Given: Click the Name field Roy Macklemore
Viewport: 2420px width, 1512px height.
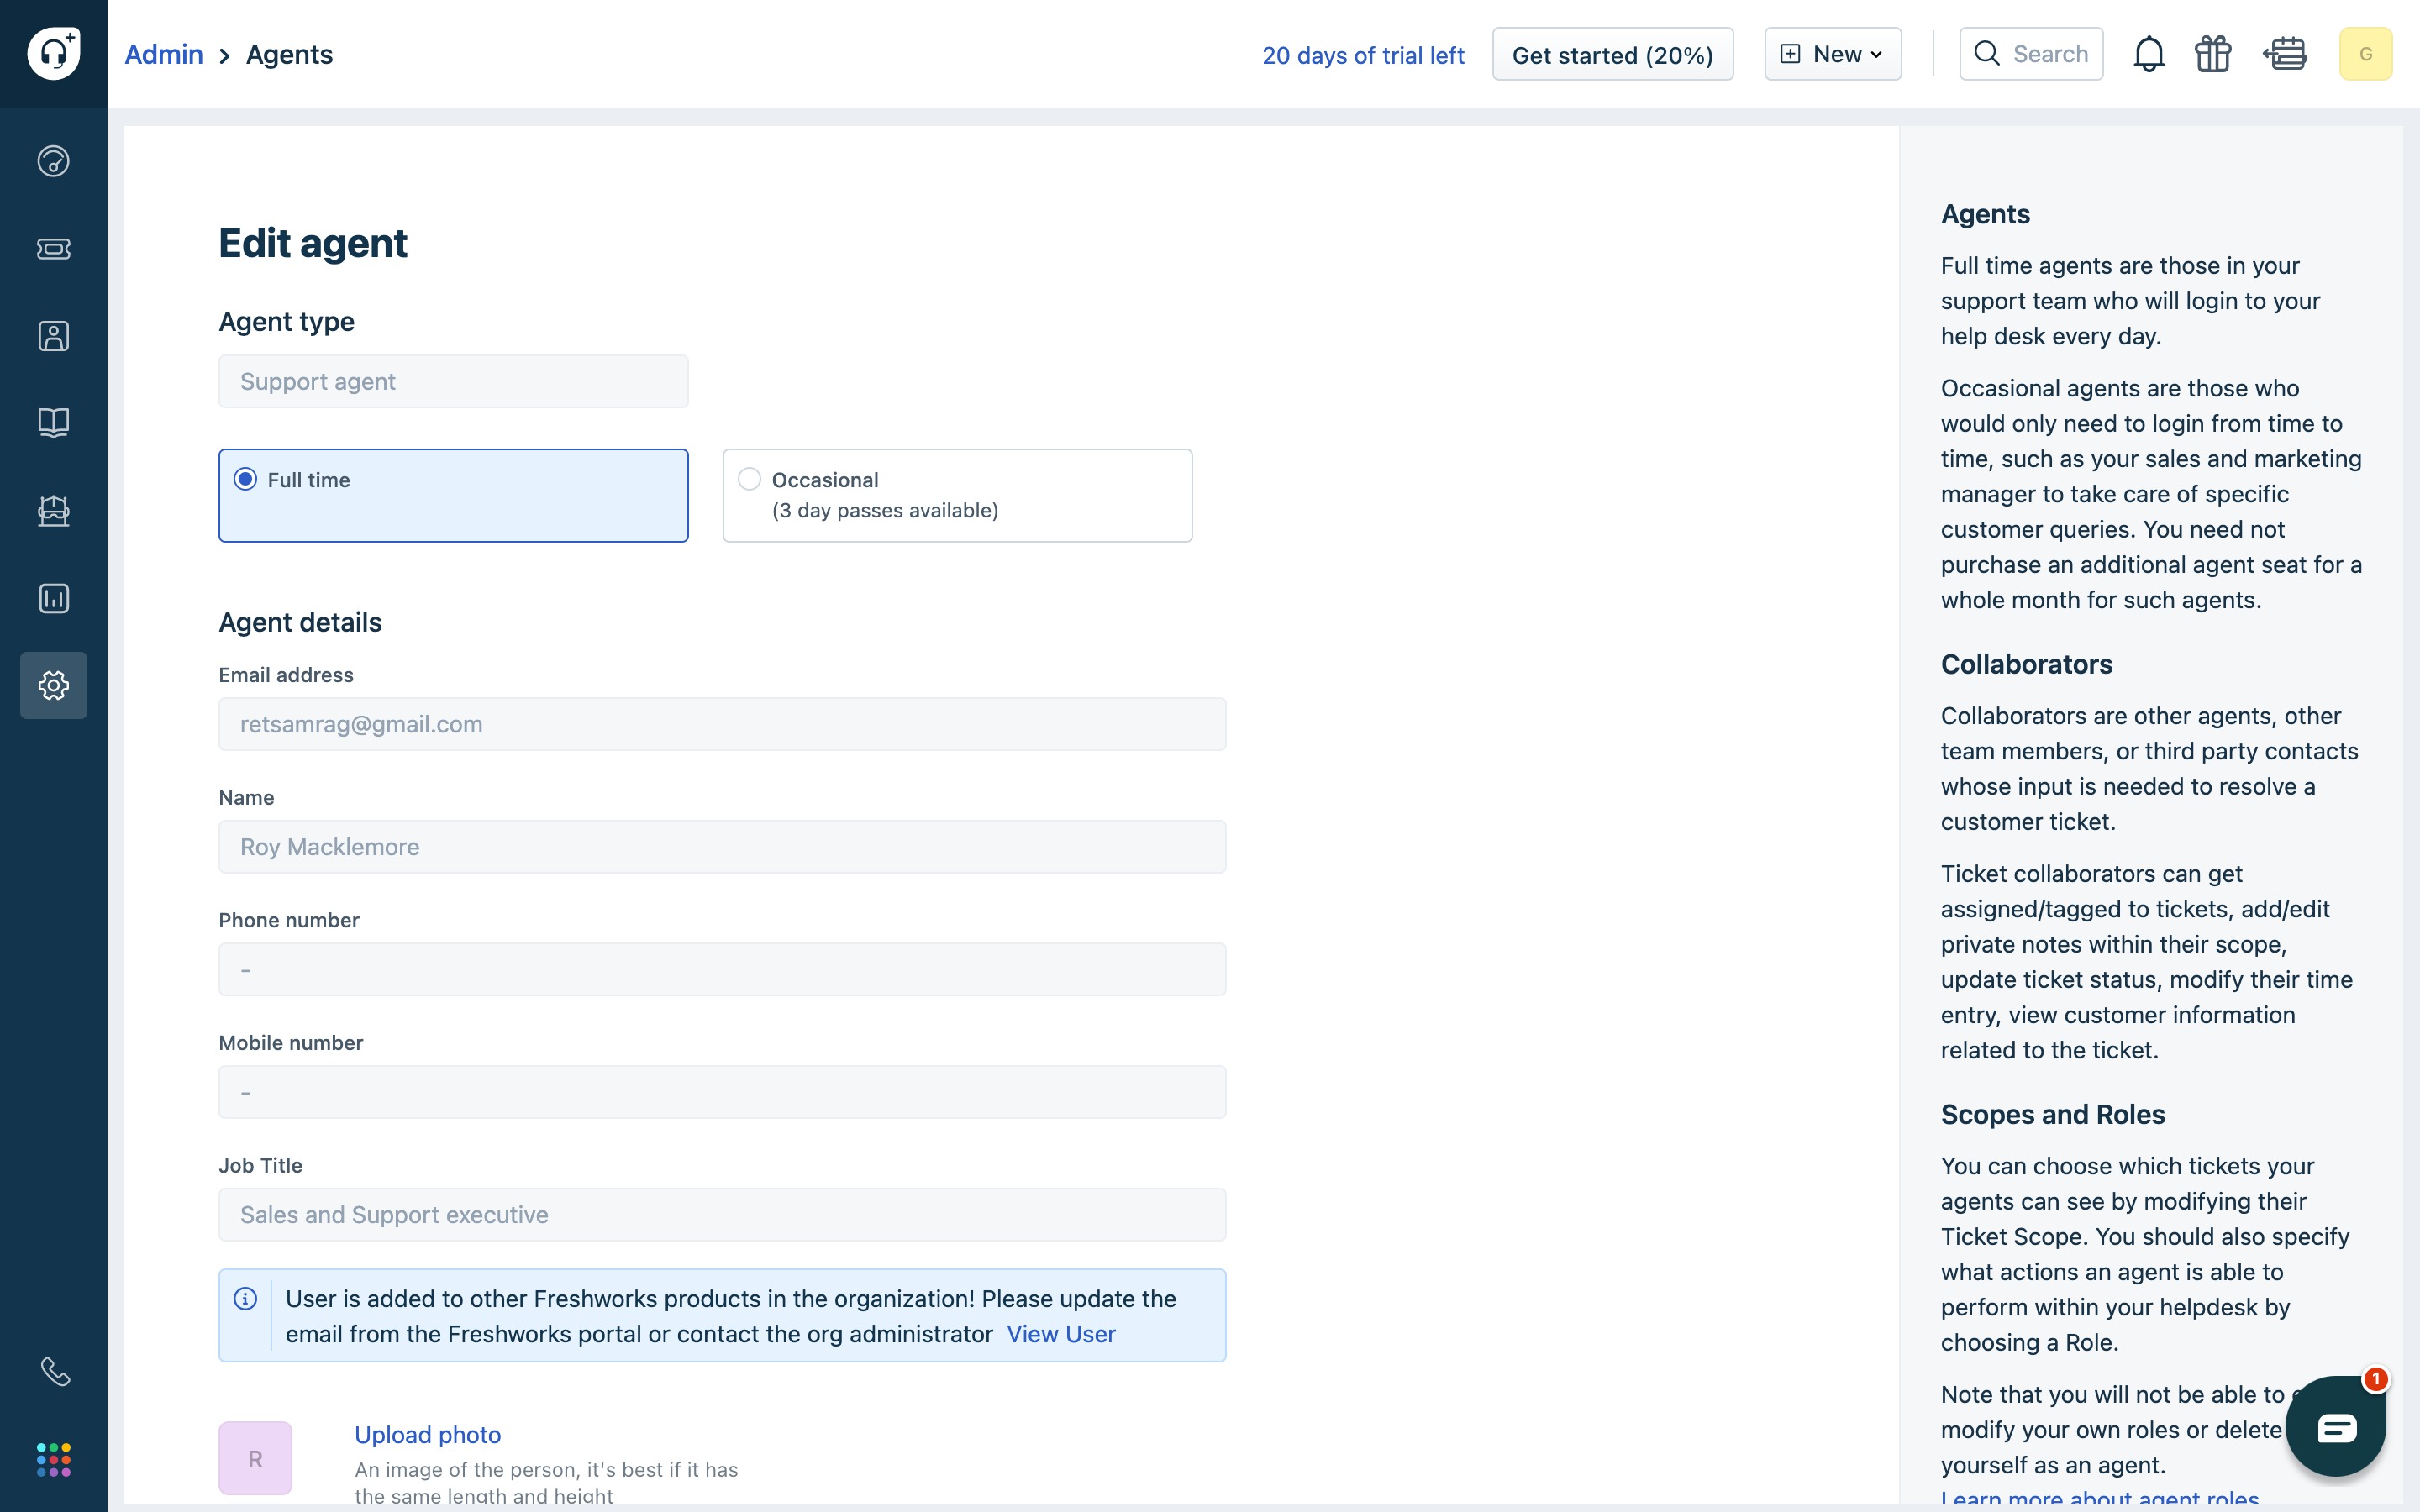Looking at the screenshot, I should click(x=722, y=847).
